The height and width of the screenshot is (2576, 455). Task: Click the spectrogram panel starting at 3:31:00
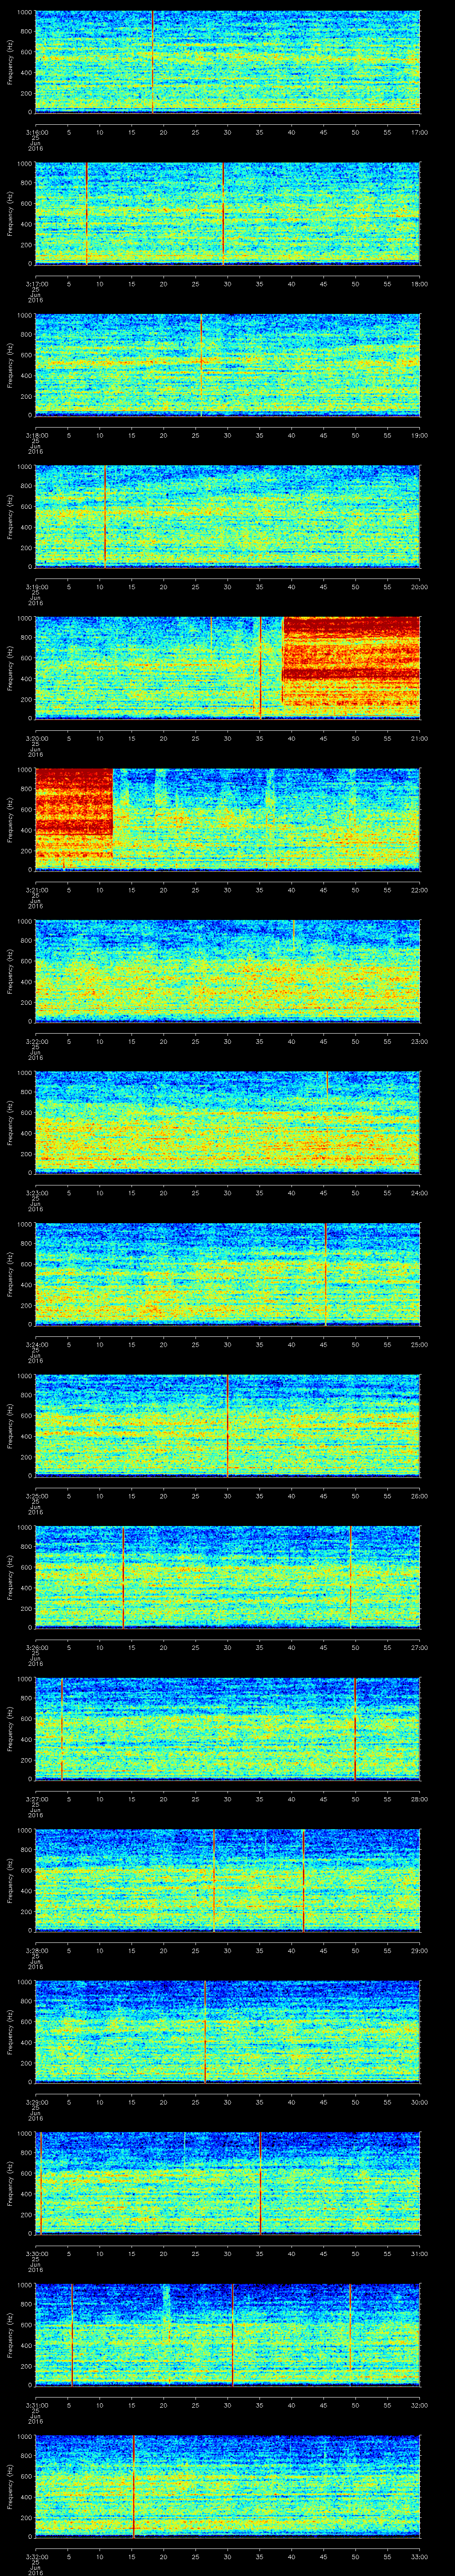228,2334
